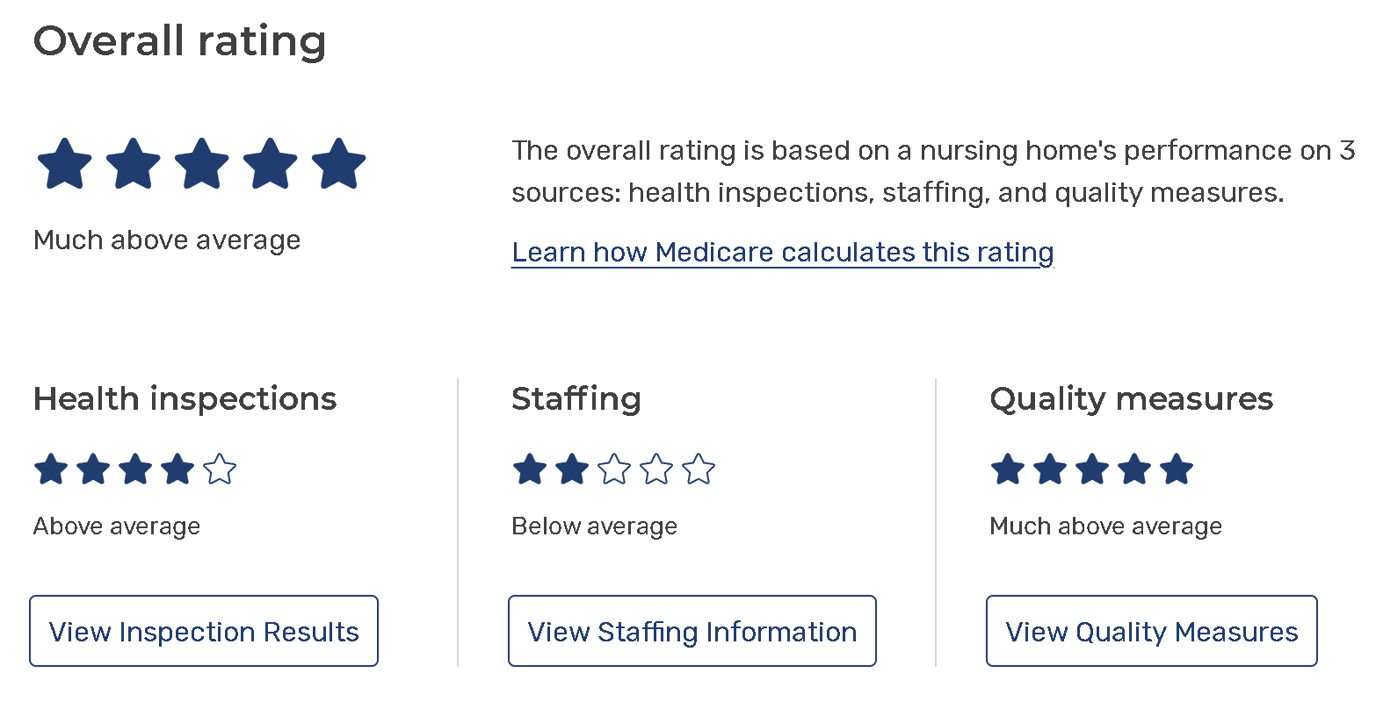This screenshot has width=1376, height=716.
Task: Click the Health inspections heading
Action: tap(185, 399)
